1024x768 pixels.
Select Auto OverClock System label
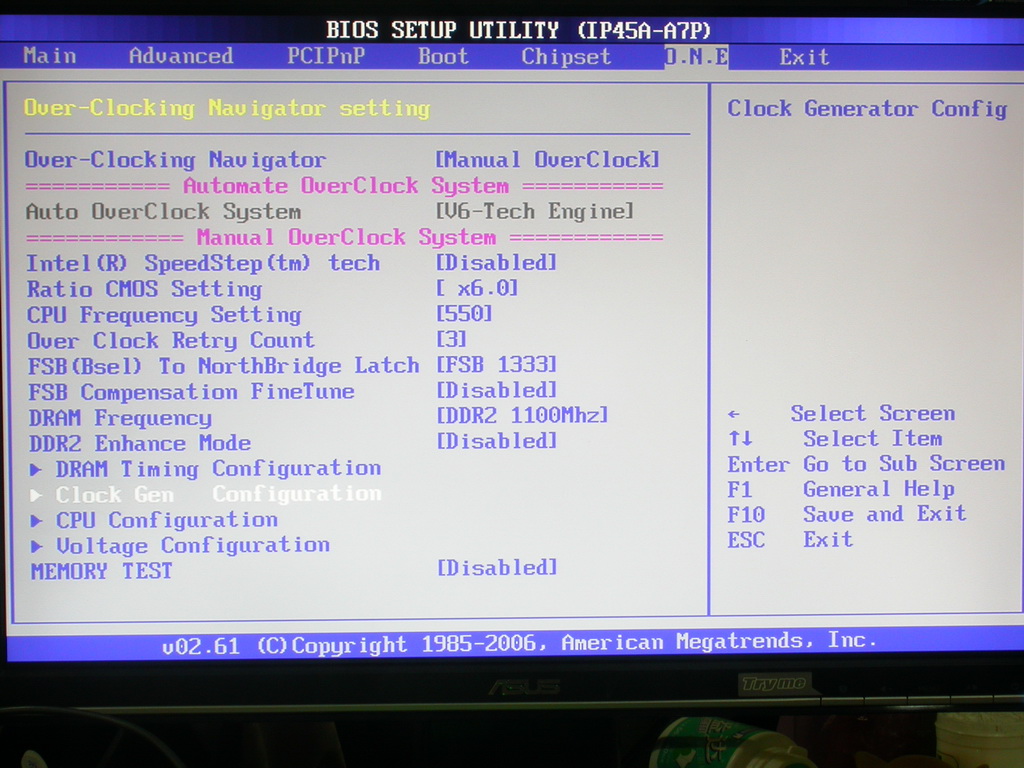pos(163,212)
